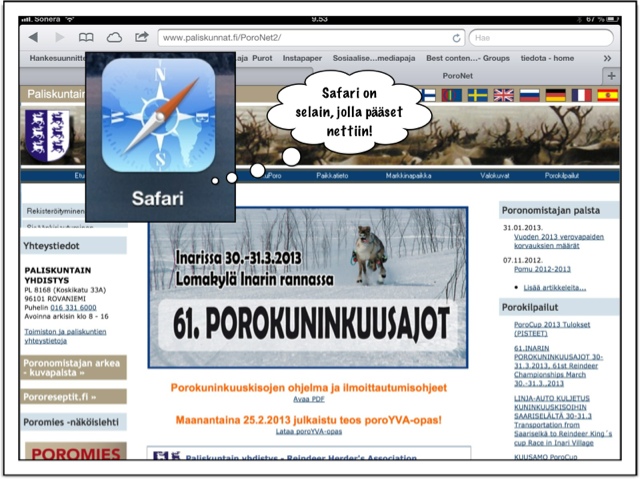Click the Maanantaina 25.2.2013 poroYVA-opas headline
640x479 pixels.
[x=309, y=420]
